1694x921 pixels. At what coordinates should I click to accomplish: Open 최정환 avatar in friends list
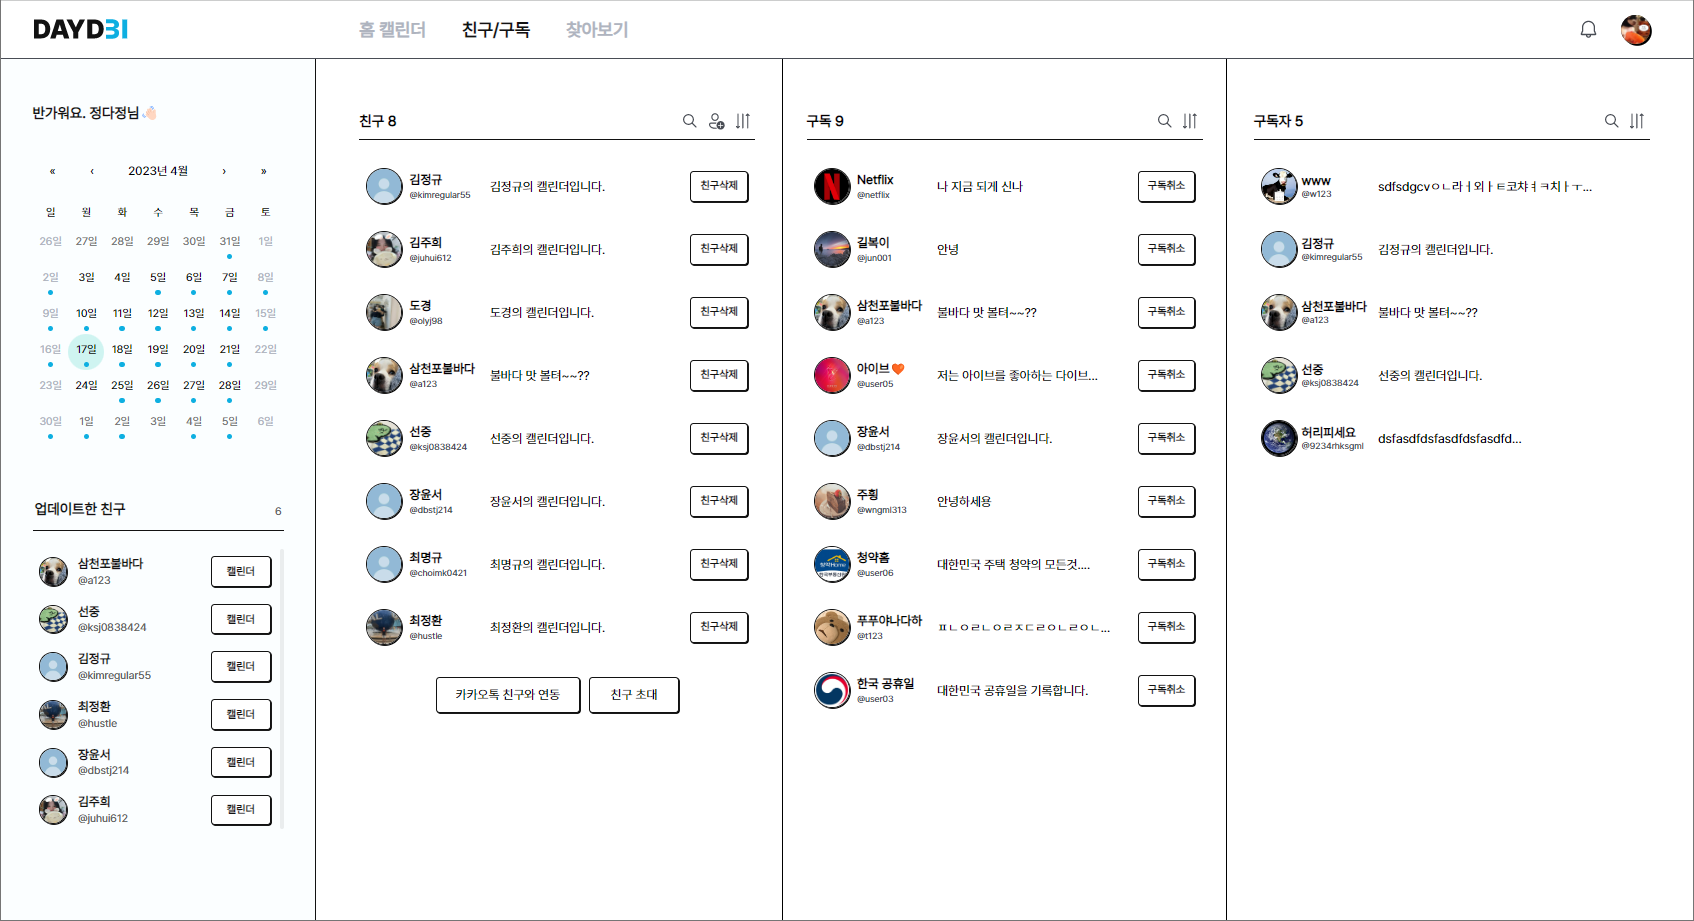click(384, 627)
